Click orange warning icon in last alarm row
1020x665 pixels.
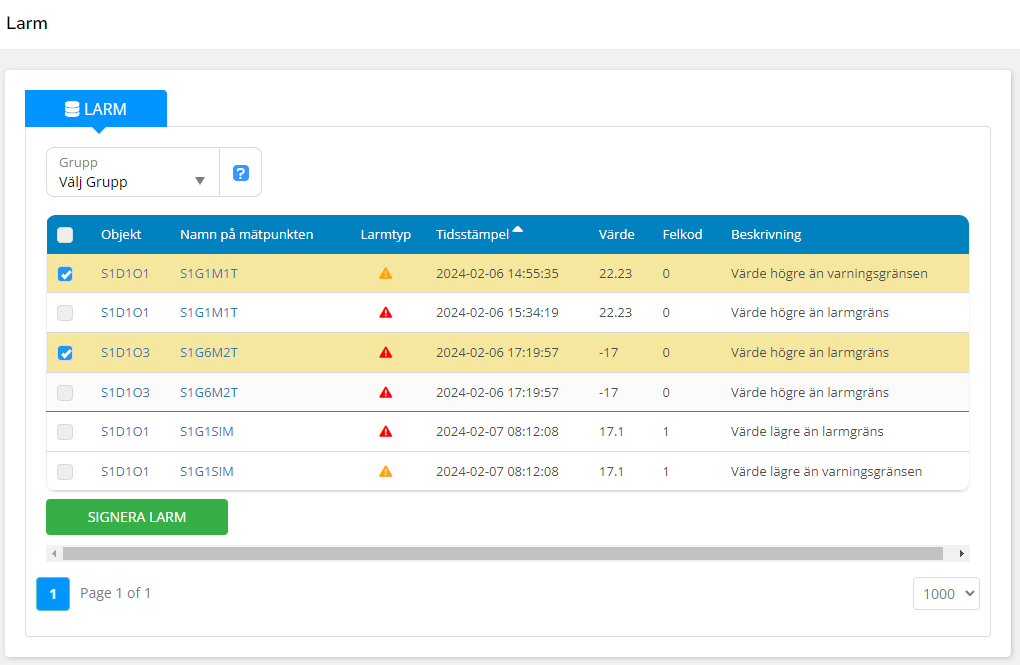pyautogui.click(x=385, y=471)
